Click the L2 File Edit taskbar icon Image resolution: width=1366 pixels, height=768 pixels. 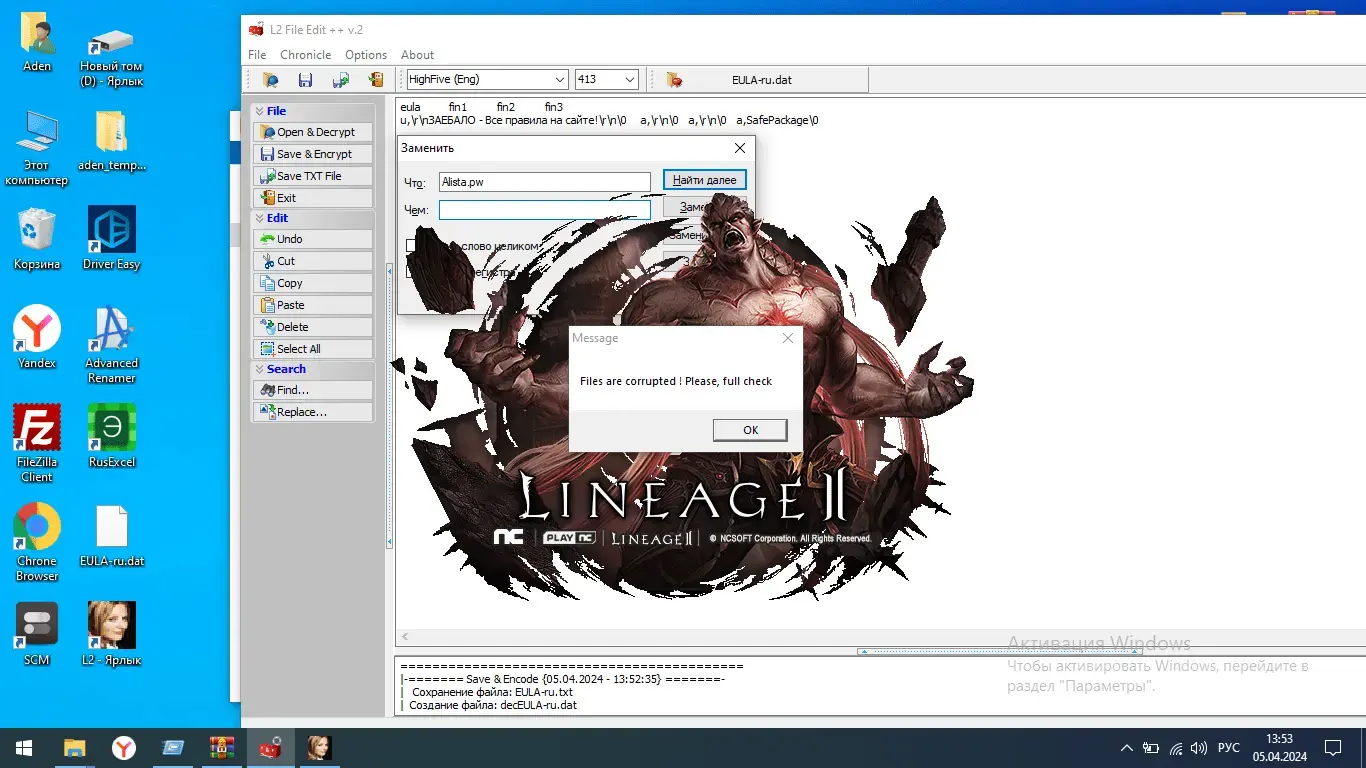click(270, 748)
